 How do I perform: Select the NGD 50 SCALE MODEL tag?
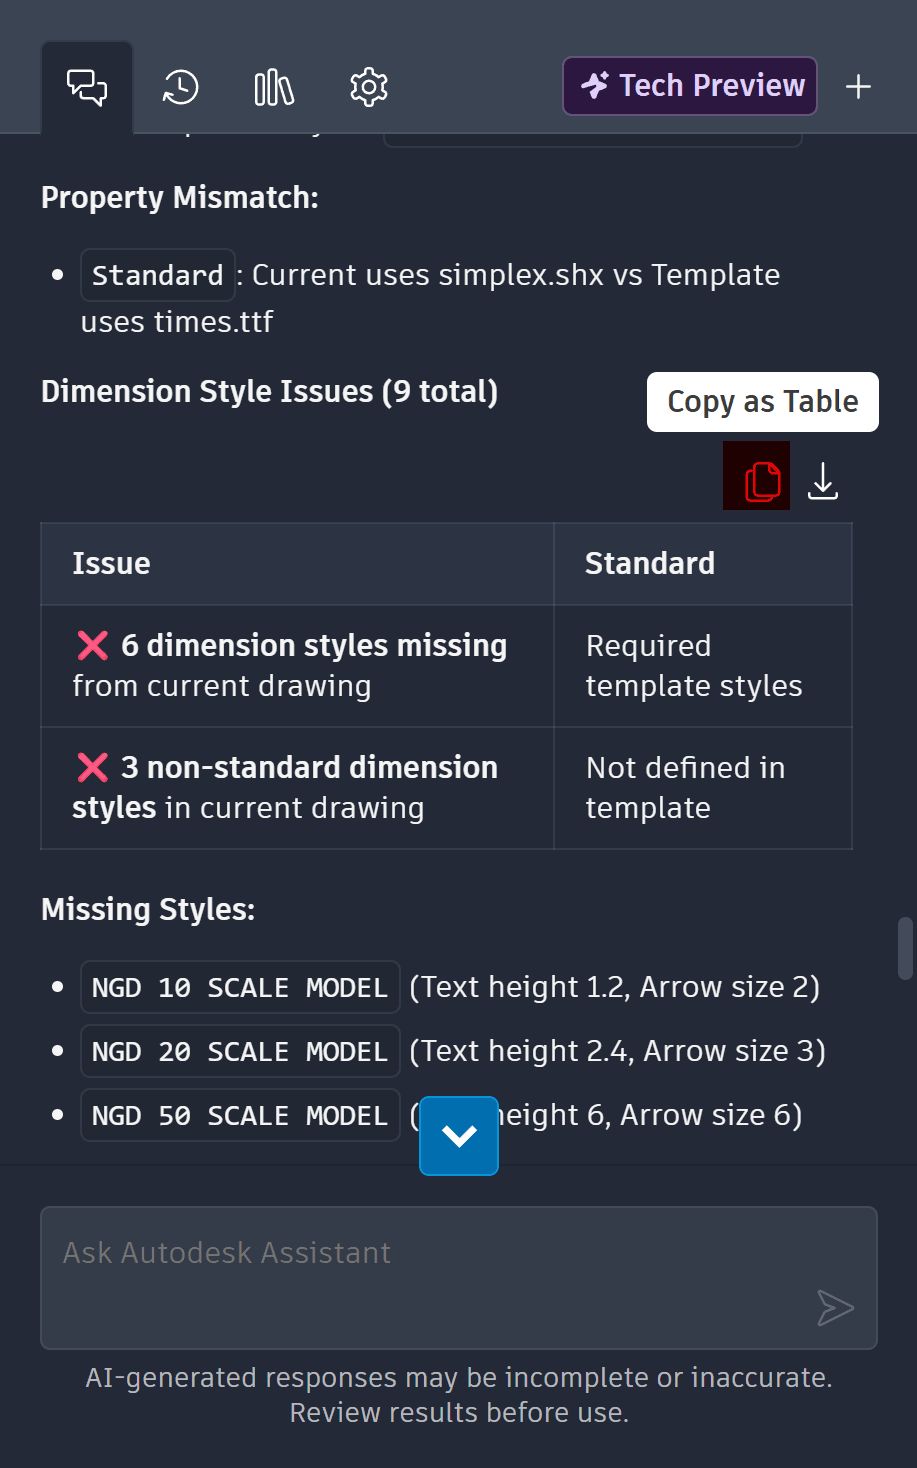click(x=240, y=1116)
